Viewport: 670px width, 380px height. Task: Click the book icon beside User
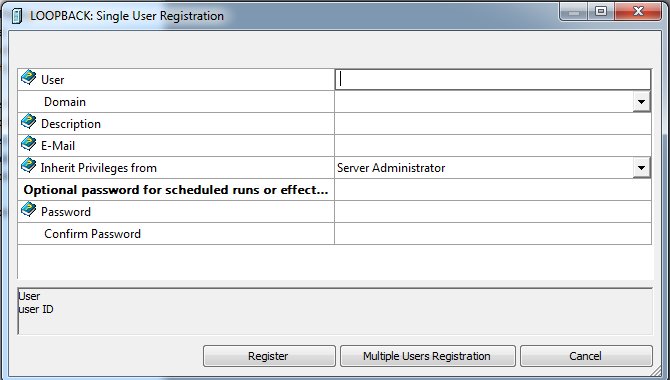pos(28,78)
